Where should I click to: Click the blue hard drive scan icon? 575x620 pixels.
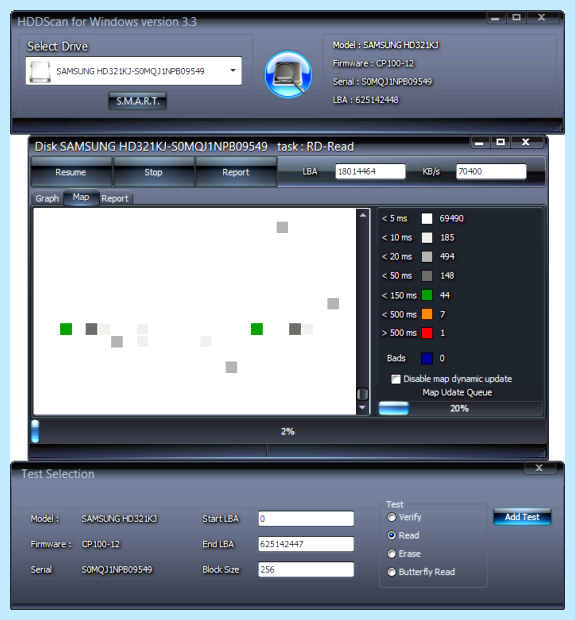click(288, 74)
